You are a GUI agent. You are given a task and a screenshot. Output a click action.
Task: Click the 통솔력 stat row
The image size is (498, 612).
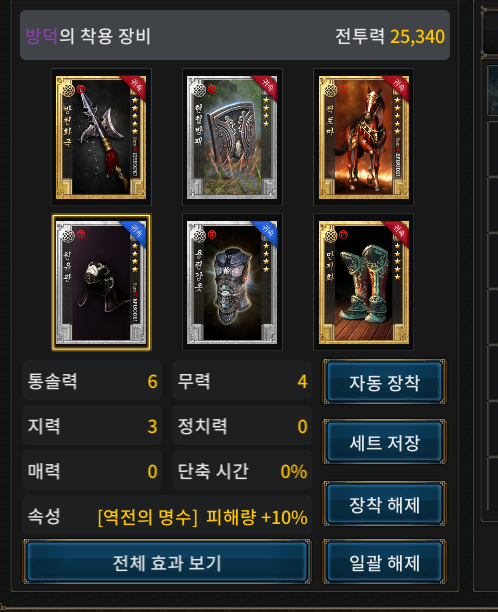pos(92,381)
